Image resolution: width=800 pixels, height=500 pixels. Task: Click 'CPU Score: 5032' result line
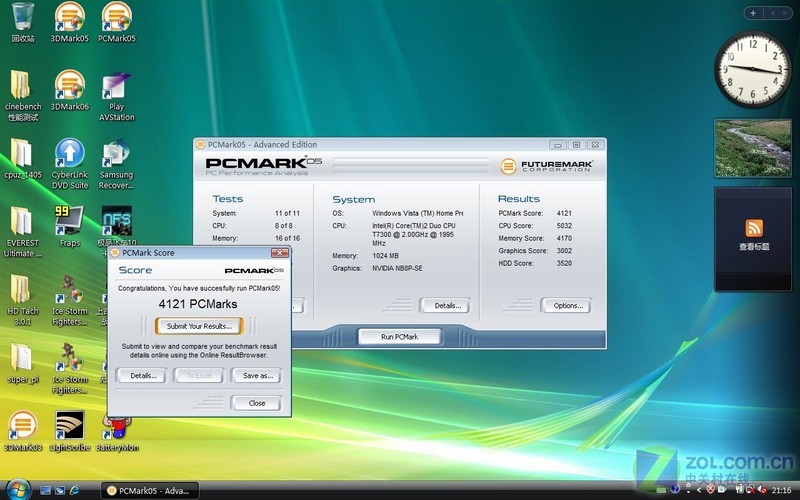point(535,226)
